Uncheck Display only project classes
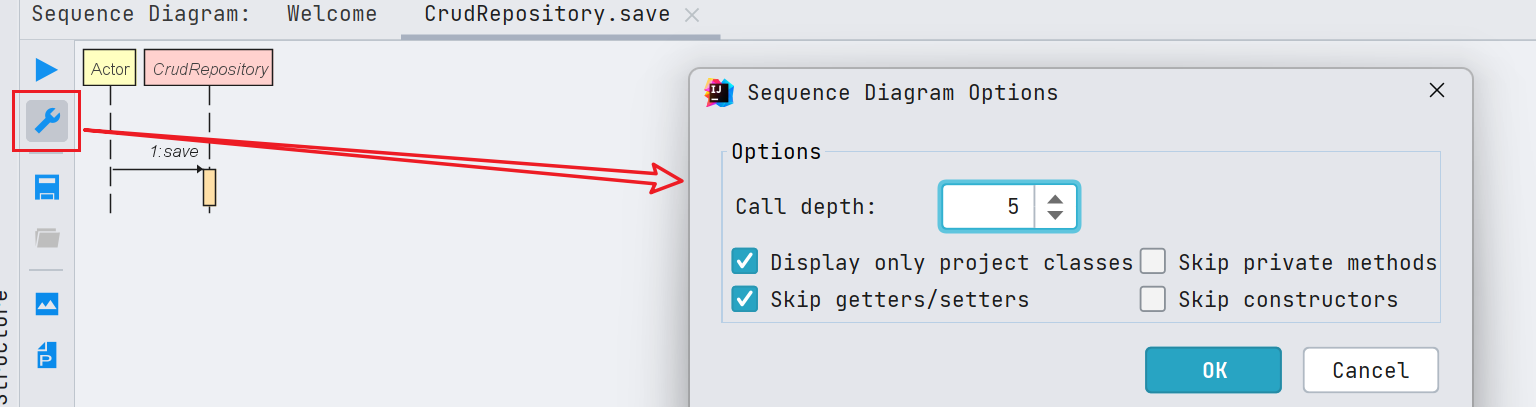 point(744,262)
